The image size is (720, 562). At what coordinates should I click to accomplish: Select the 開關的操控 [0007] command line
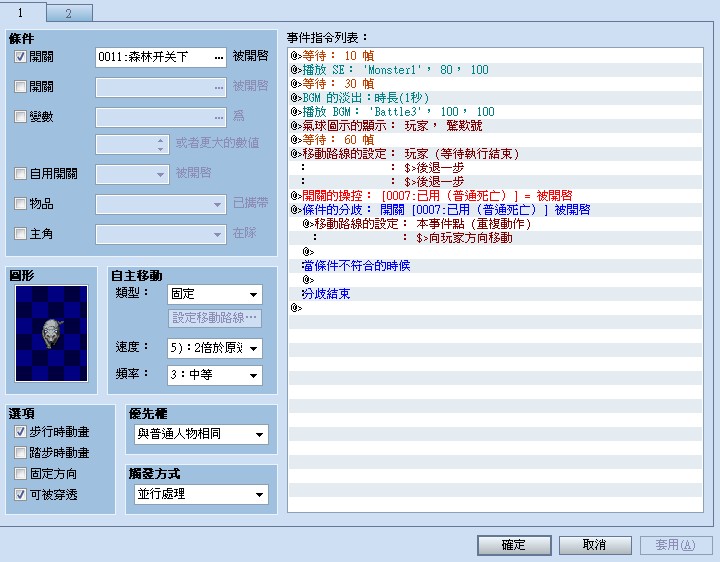(495, 196)
